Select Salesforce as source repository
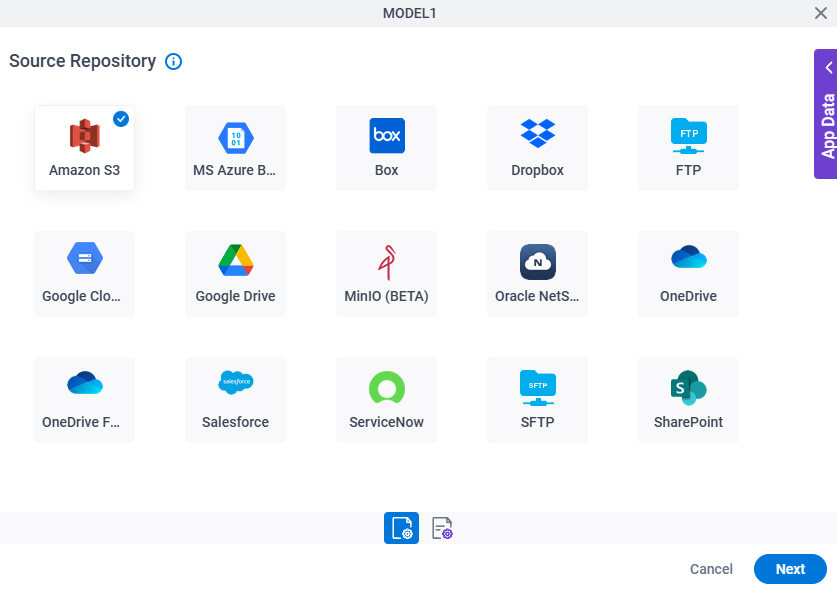837x590 pixels. pyautogui.click(x=235, y=400)
